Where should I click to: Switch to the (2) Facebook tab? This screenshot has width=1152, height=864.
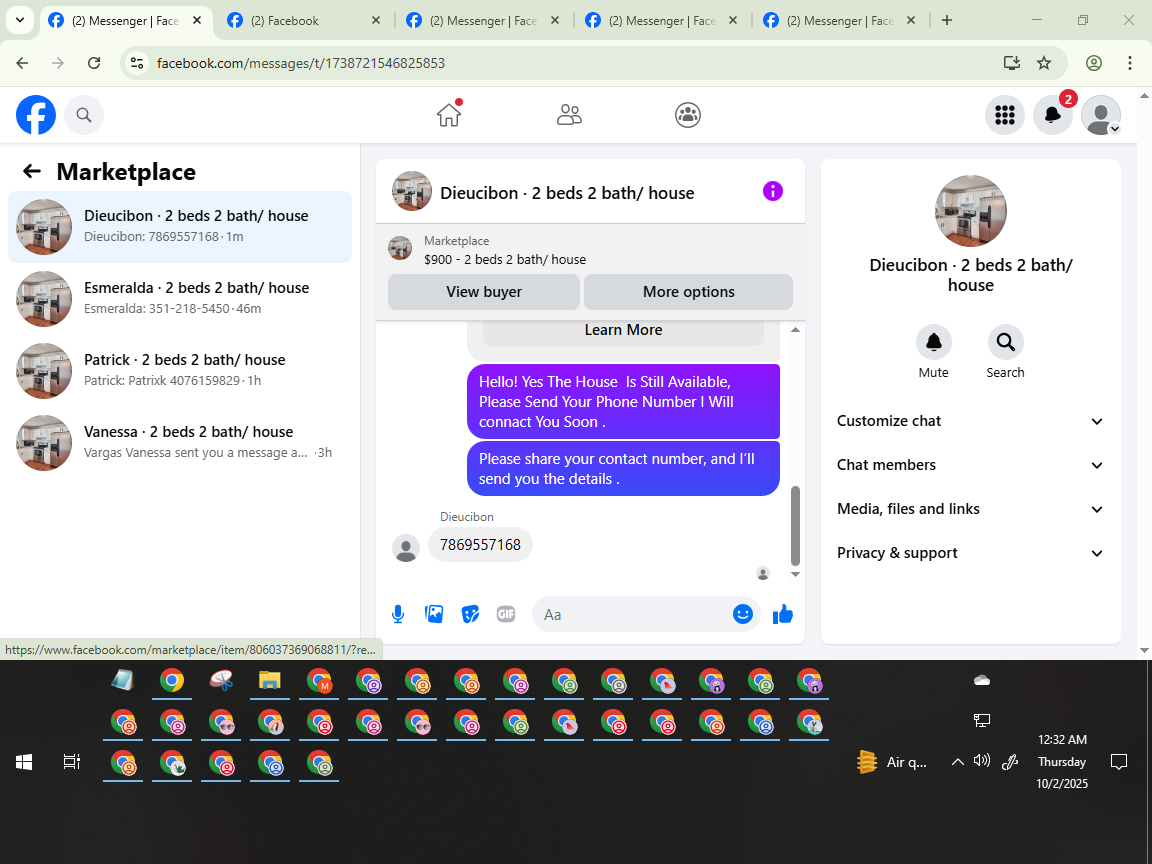coord(304,21)
